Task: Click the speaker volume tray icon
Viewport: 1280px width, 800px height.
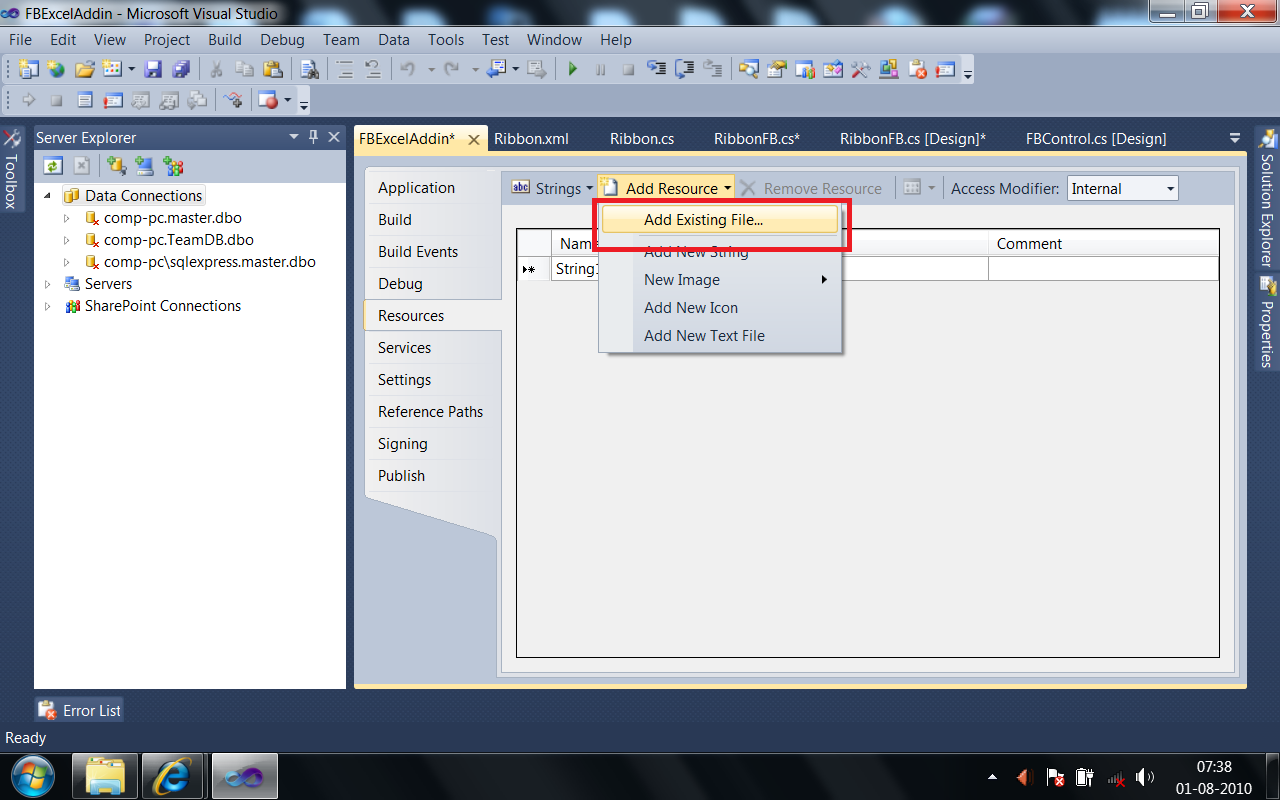Action: [1146, 776]
